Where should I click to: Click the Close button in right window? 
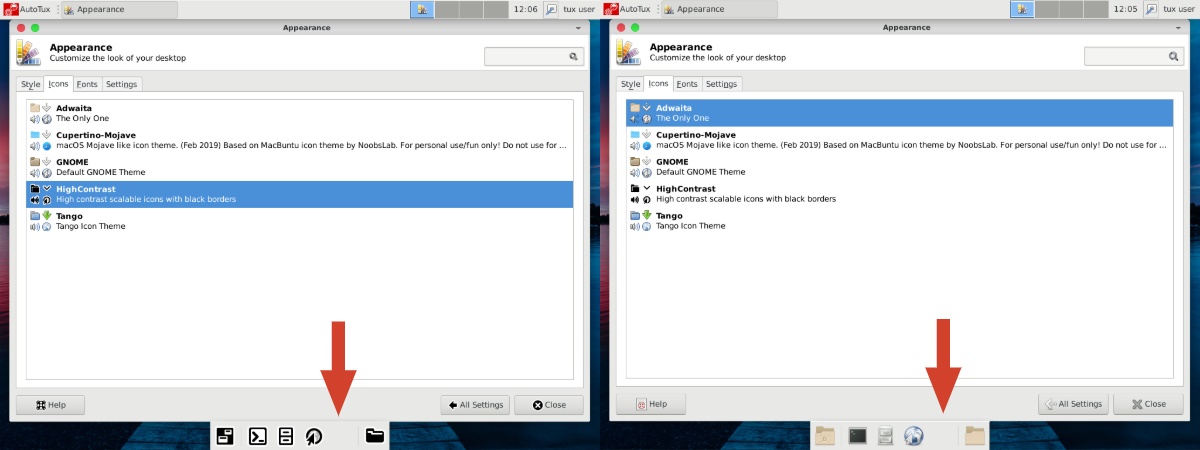click(1149, 405)
